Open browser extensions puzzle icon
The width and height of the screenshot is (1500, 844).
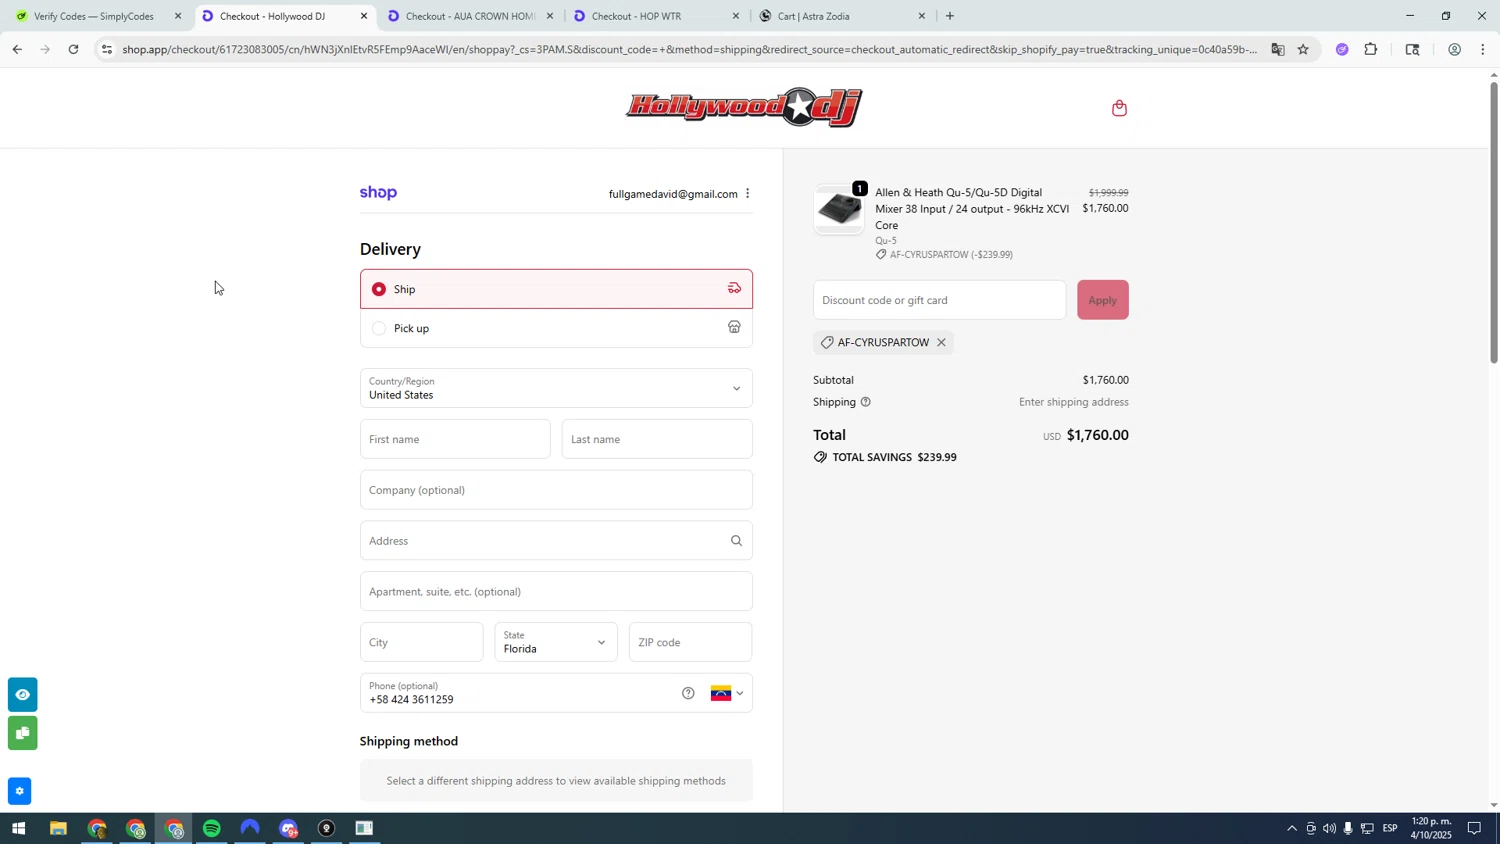[1371, 49]
